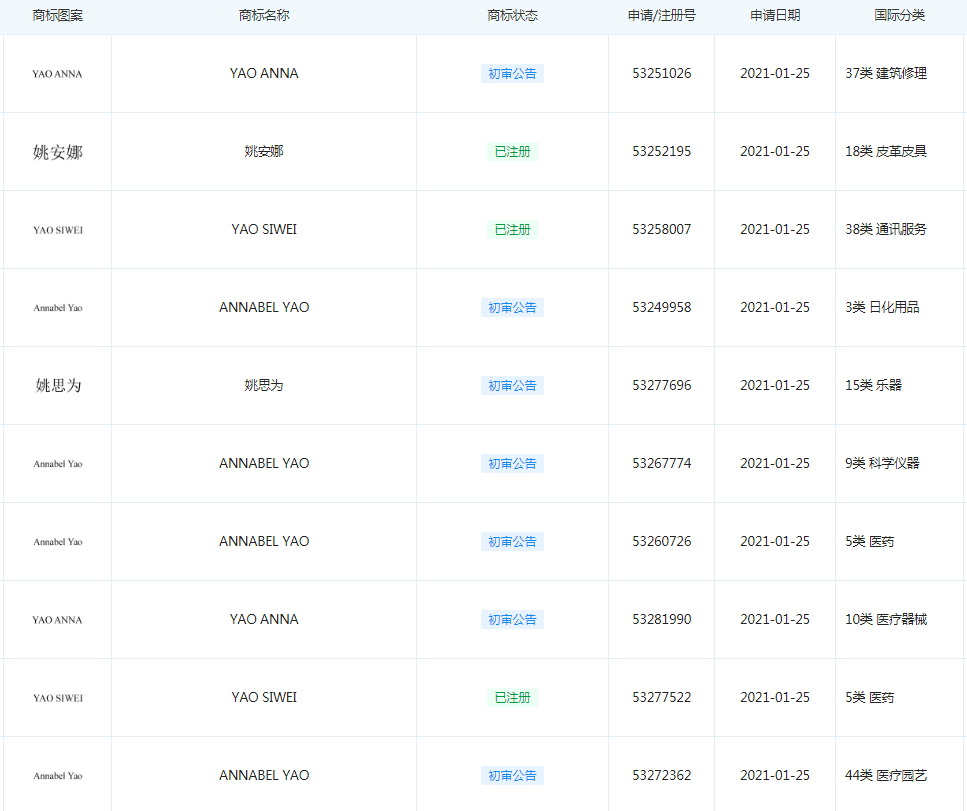
Task: Select ANNABEL YAO name in 44类 row
Action: coord(264,775)
